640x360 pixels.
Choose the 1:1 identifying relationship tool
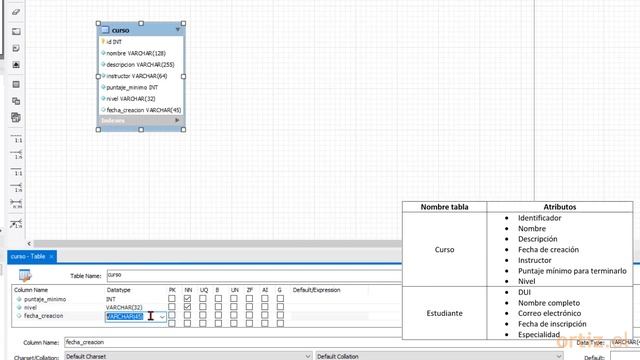coord(16,171)
